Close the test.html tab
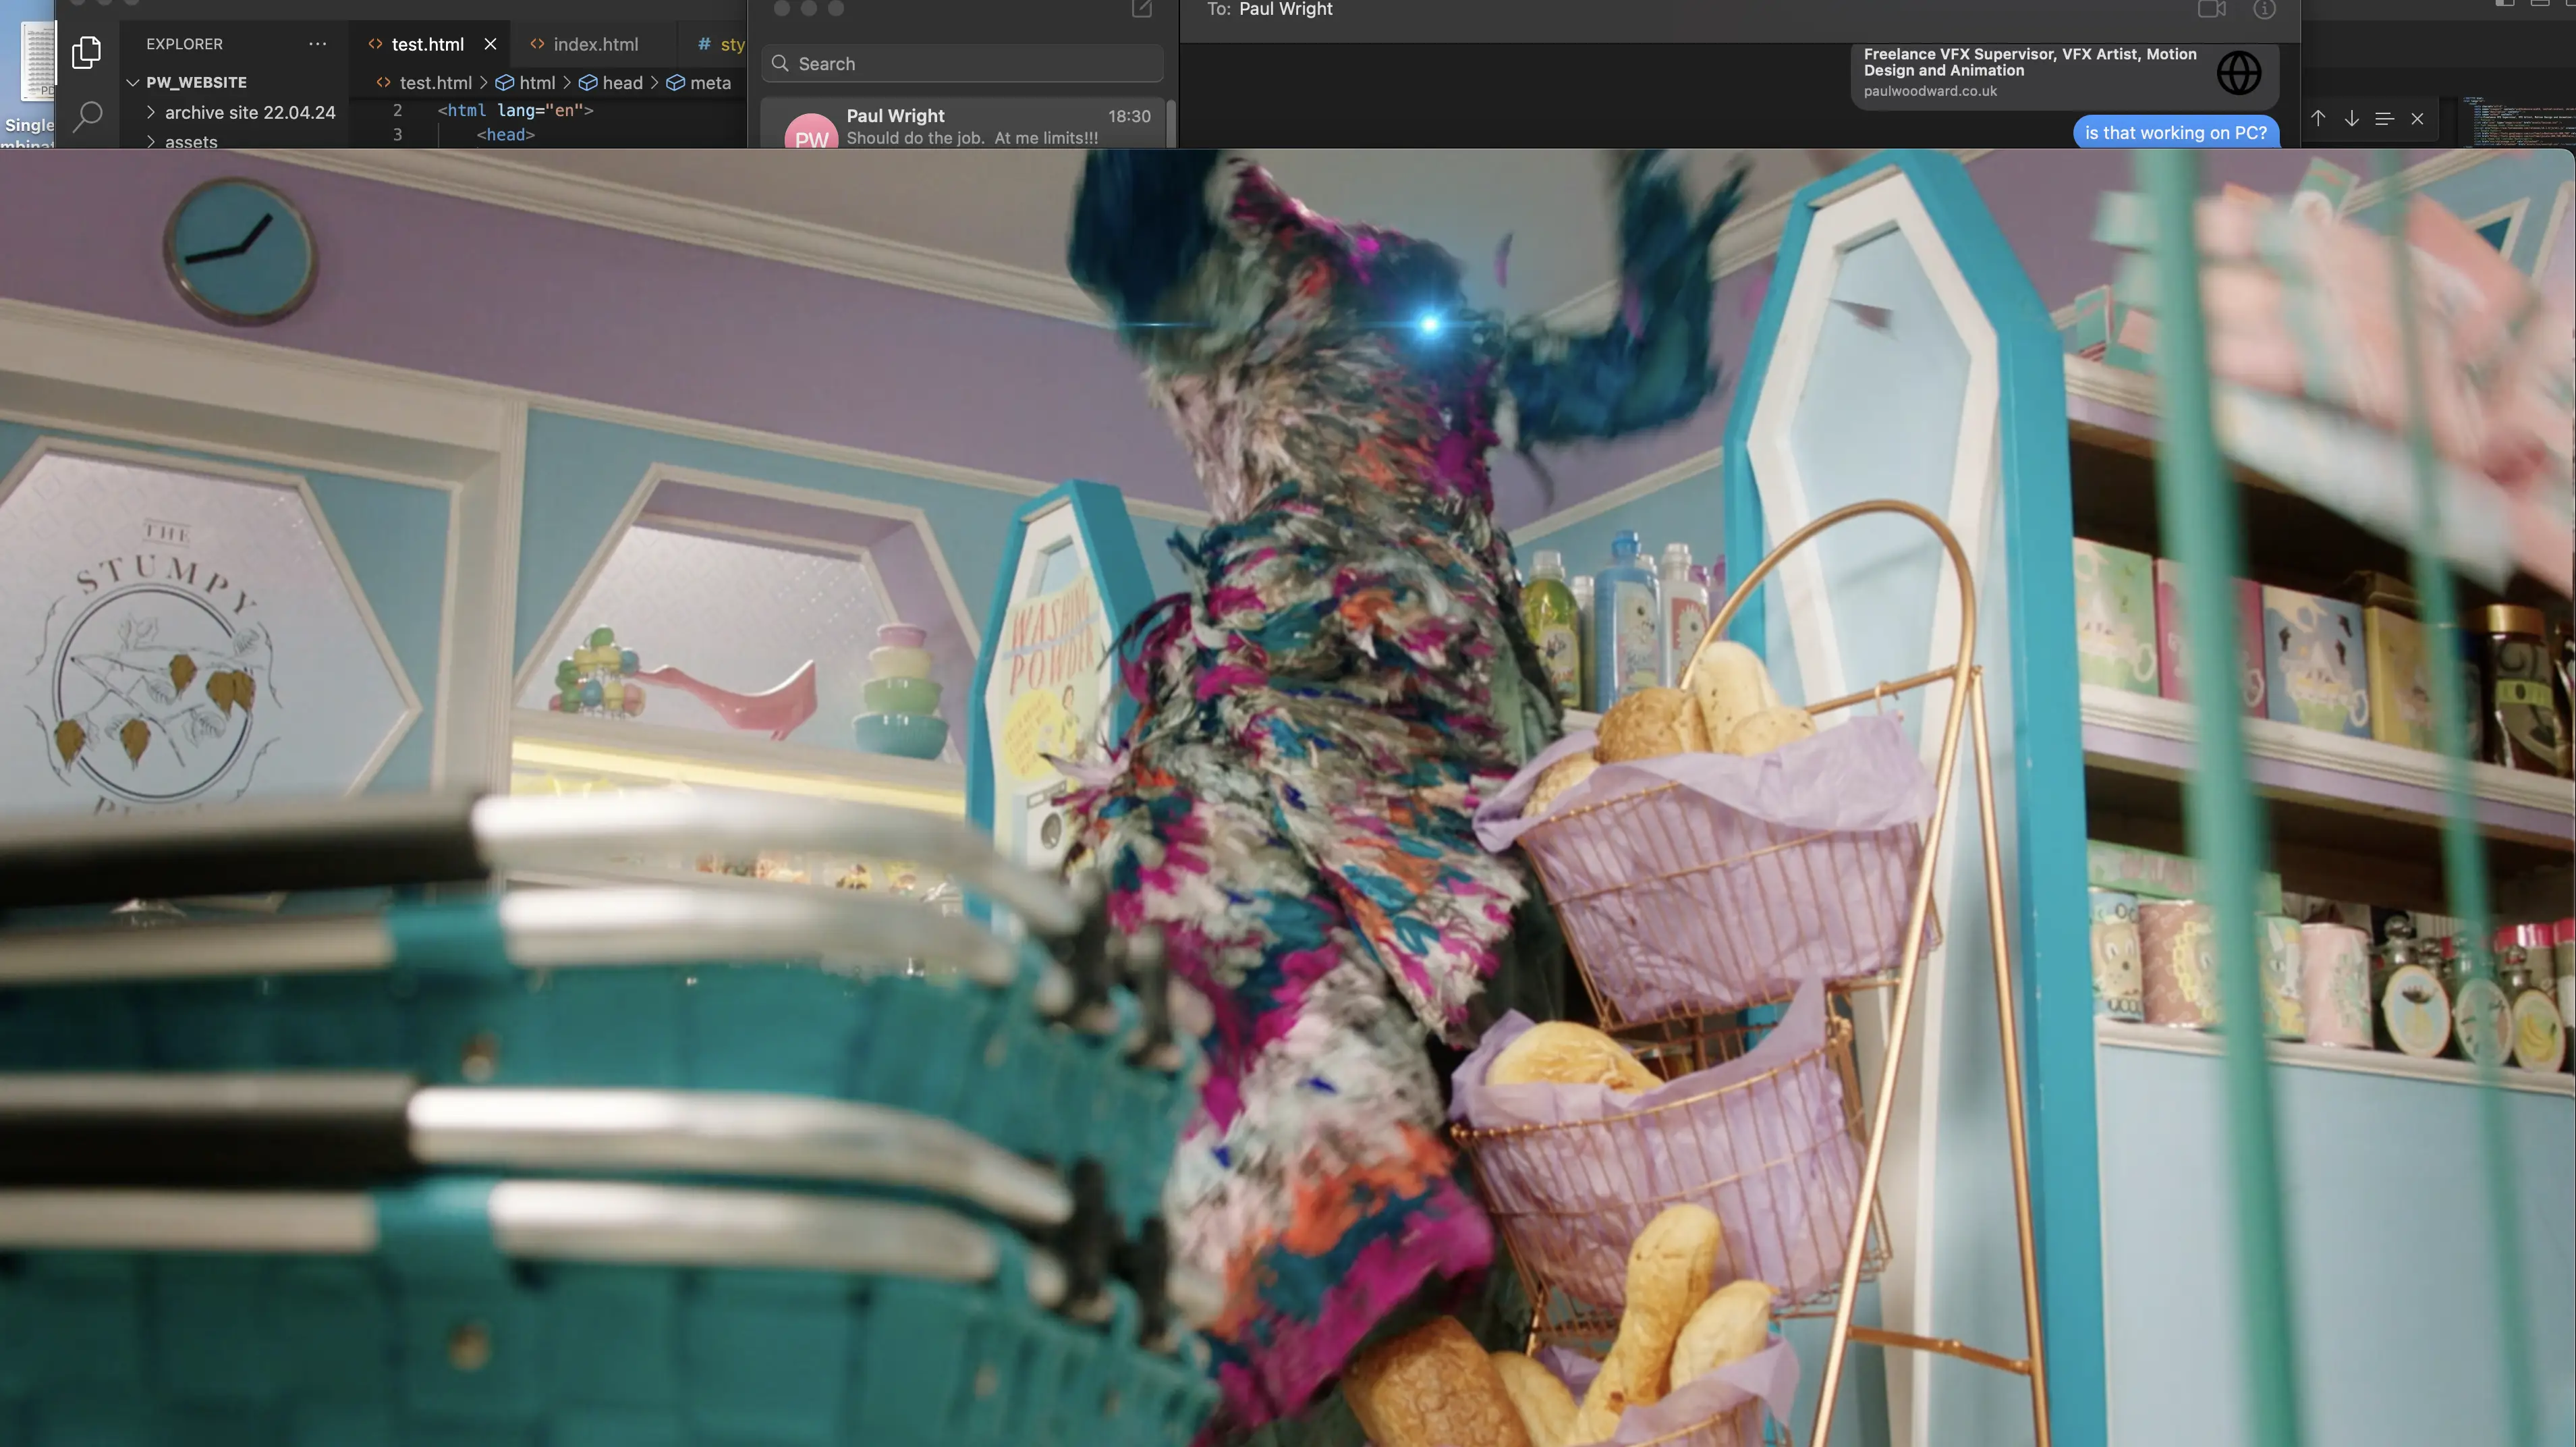The image size is (2576, 1447). pos(490,44)
